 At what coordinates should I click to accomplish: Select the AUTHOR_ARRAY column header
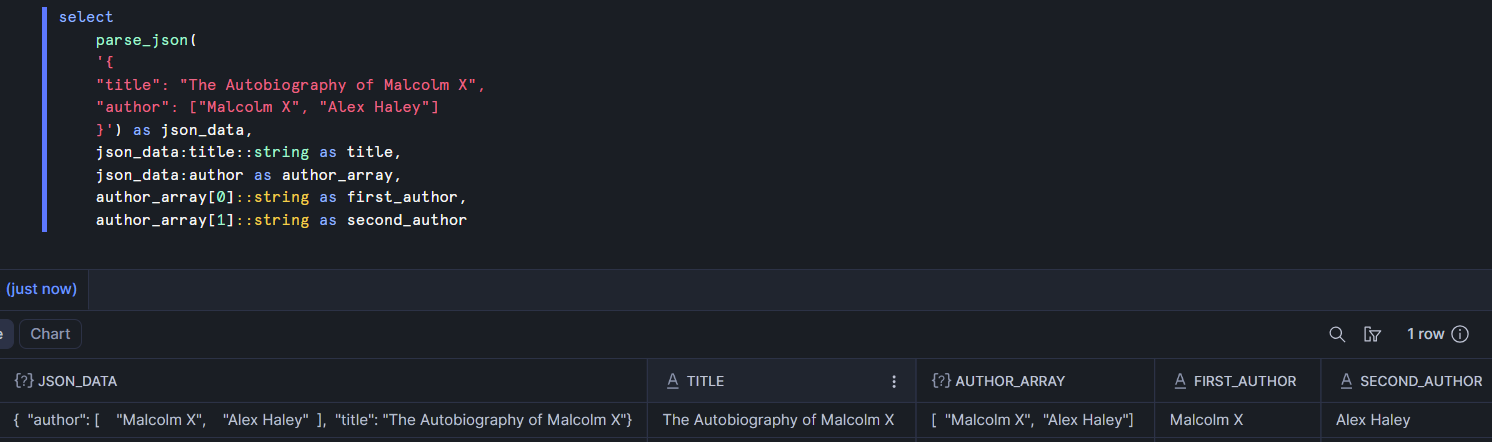point(1010,381)
